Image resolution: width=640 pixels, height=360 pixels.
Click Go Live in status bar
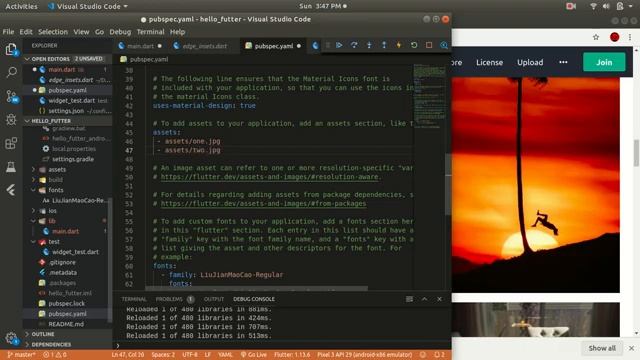pos(253,355)
